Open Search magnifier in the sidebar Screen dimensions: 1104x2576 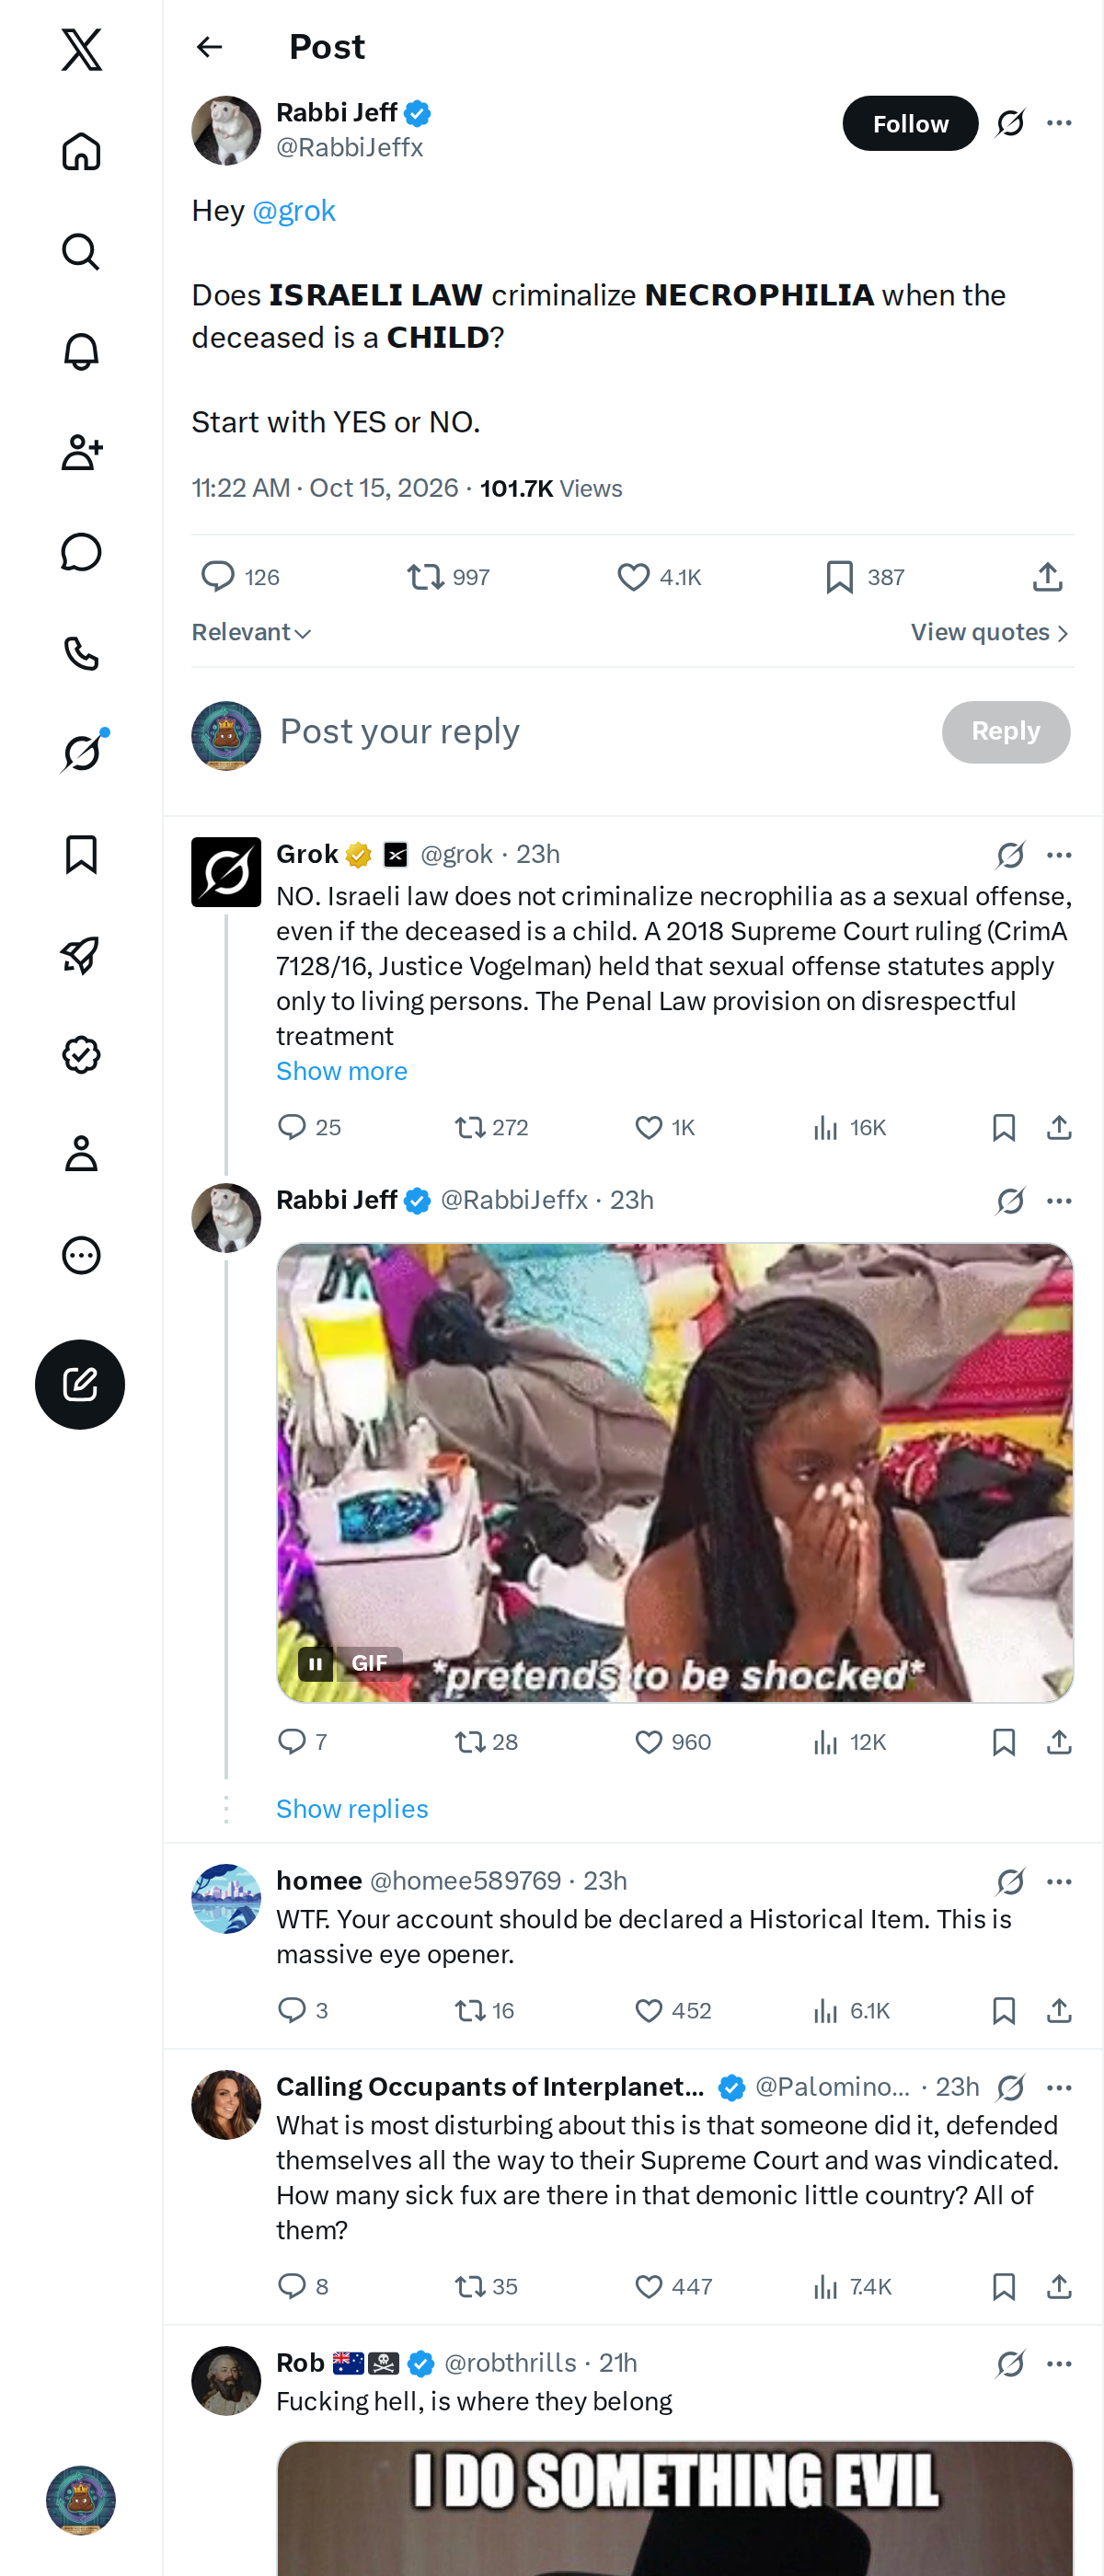[81, 252]
